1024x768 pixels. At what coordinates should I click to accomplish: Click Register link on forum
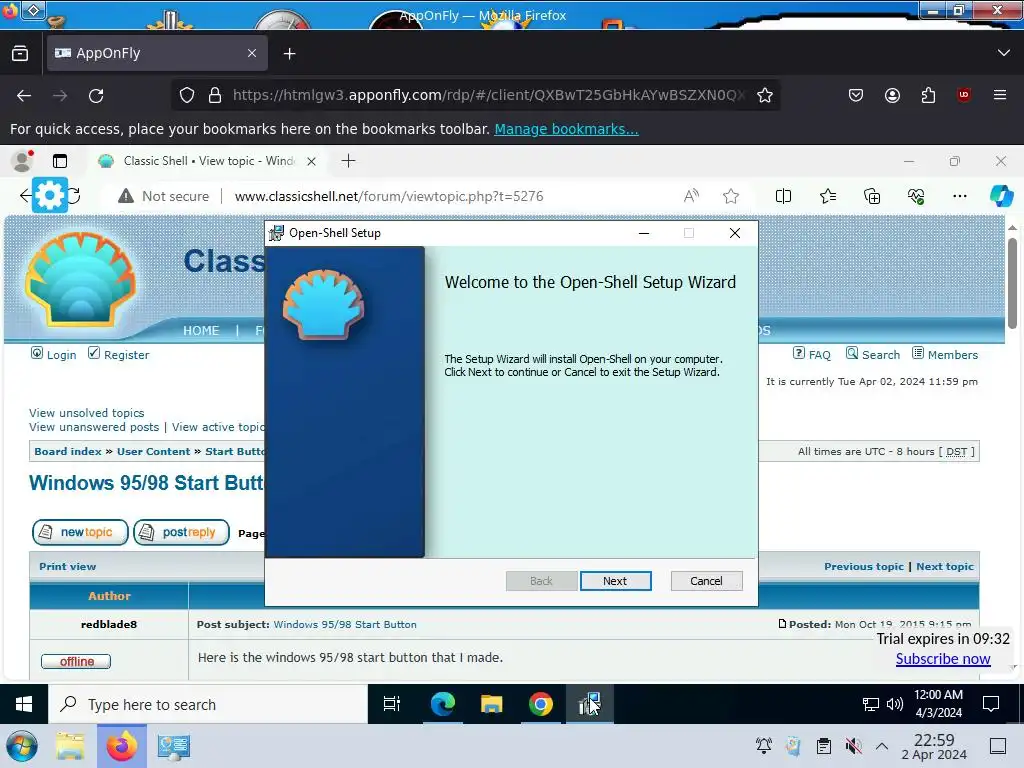point(127,355)
